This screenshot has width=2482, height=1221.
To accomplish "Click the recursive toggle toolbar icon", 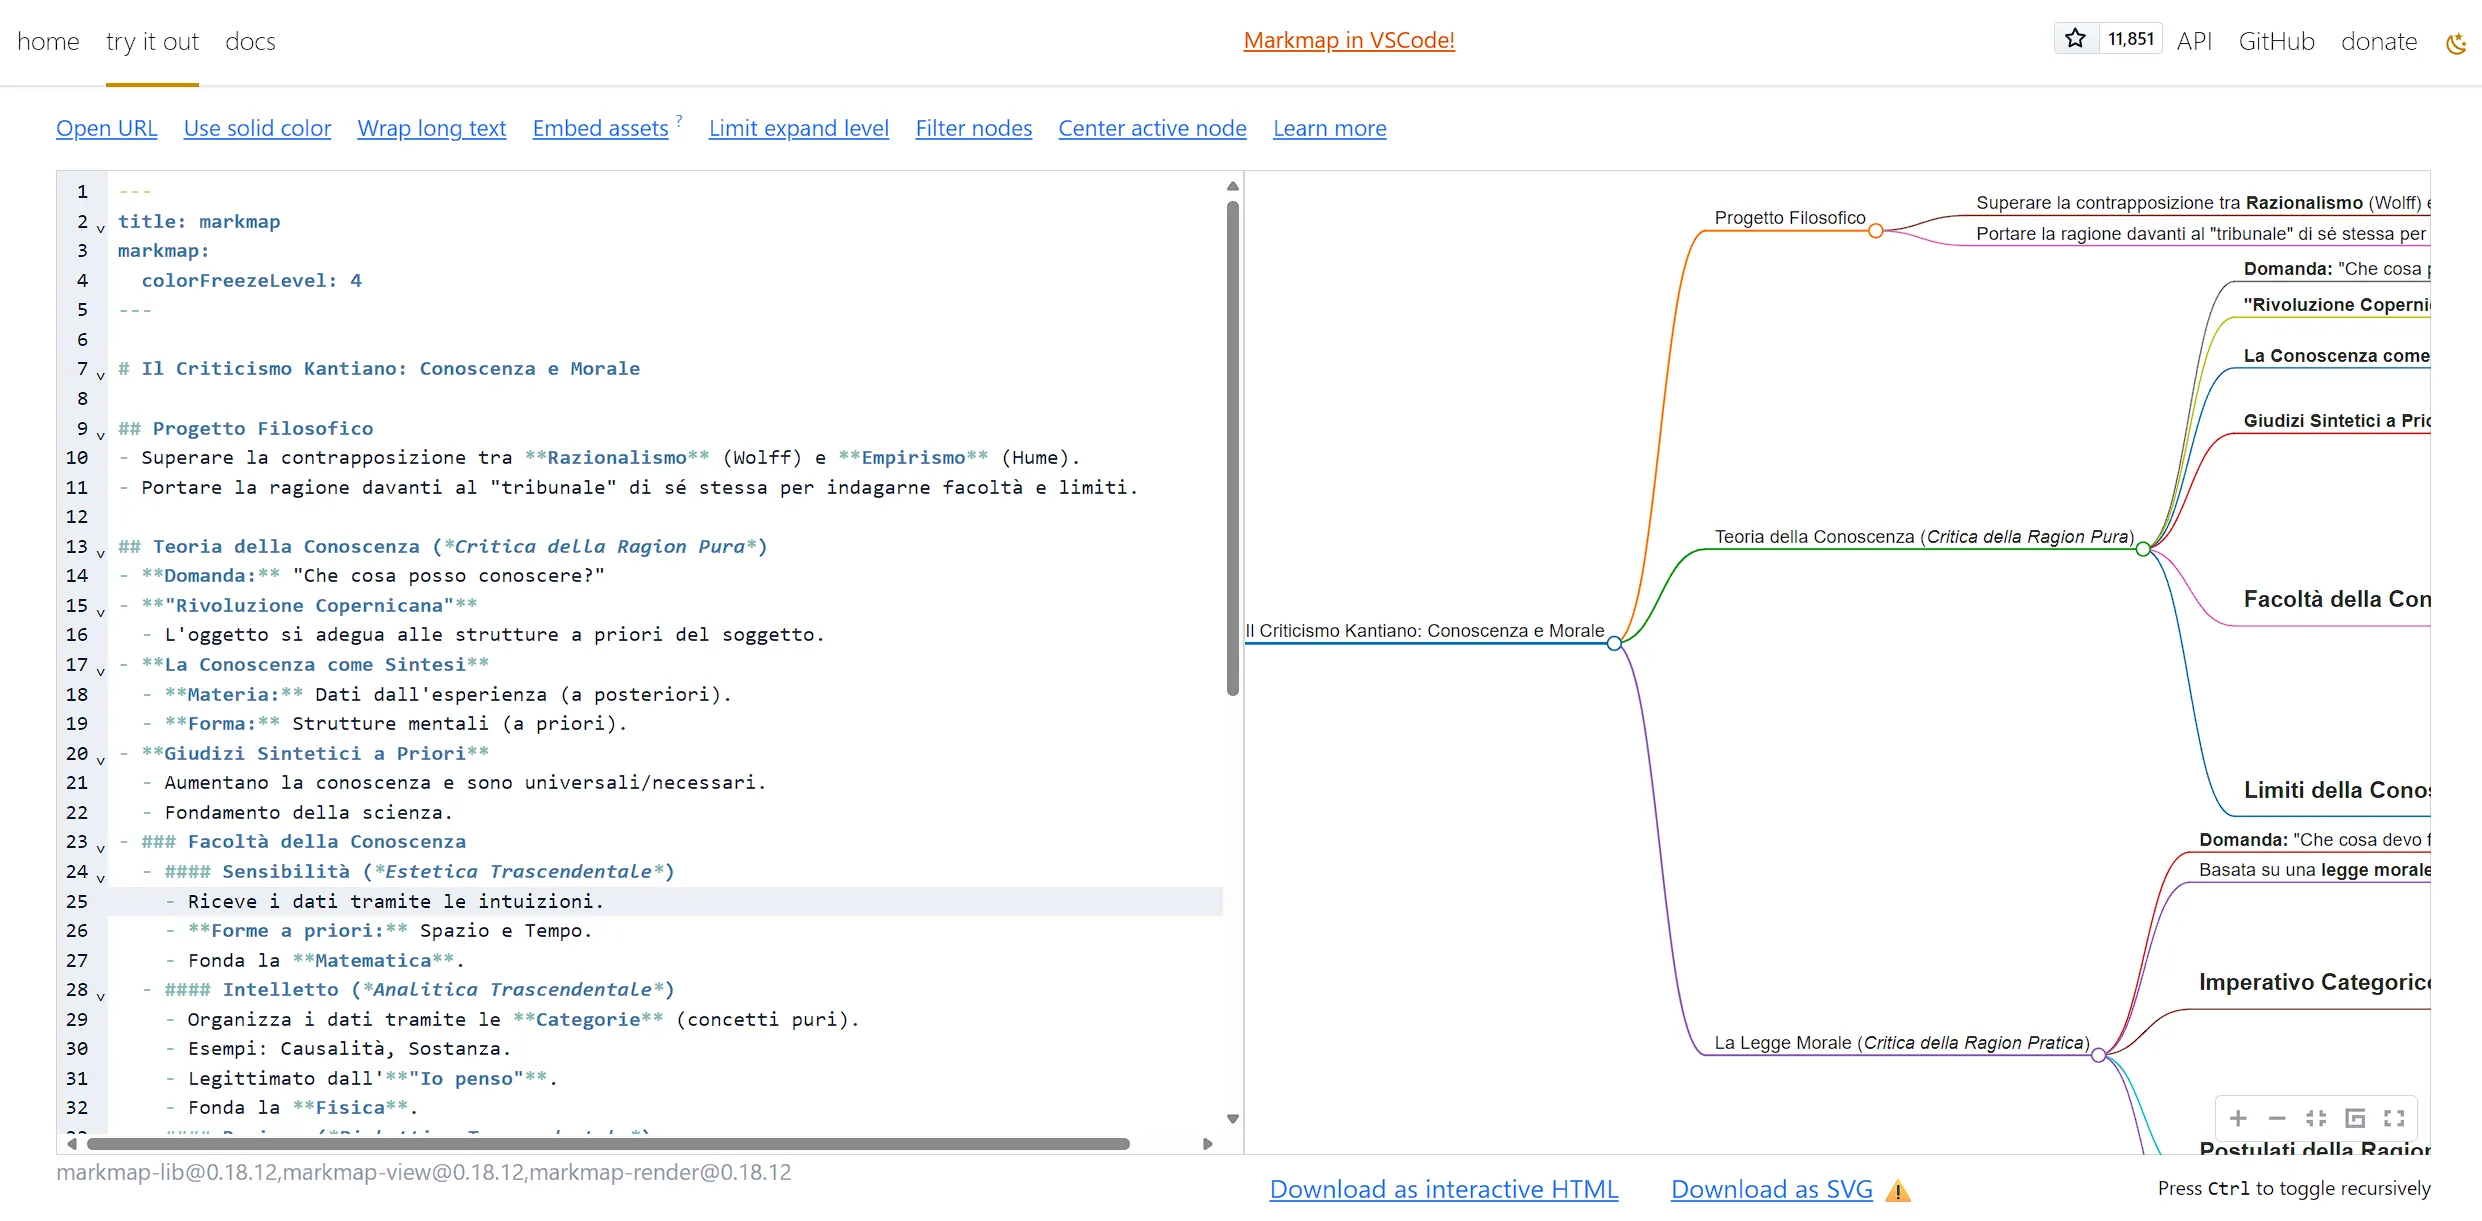I will click(x=2355, y=1118).
